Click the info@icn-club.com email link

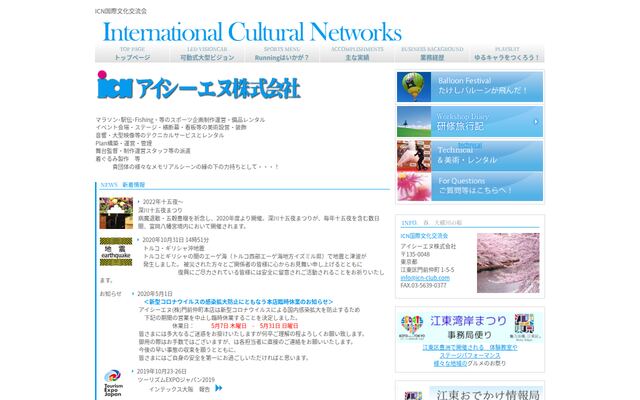[425, 278]
